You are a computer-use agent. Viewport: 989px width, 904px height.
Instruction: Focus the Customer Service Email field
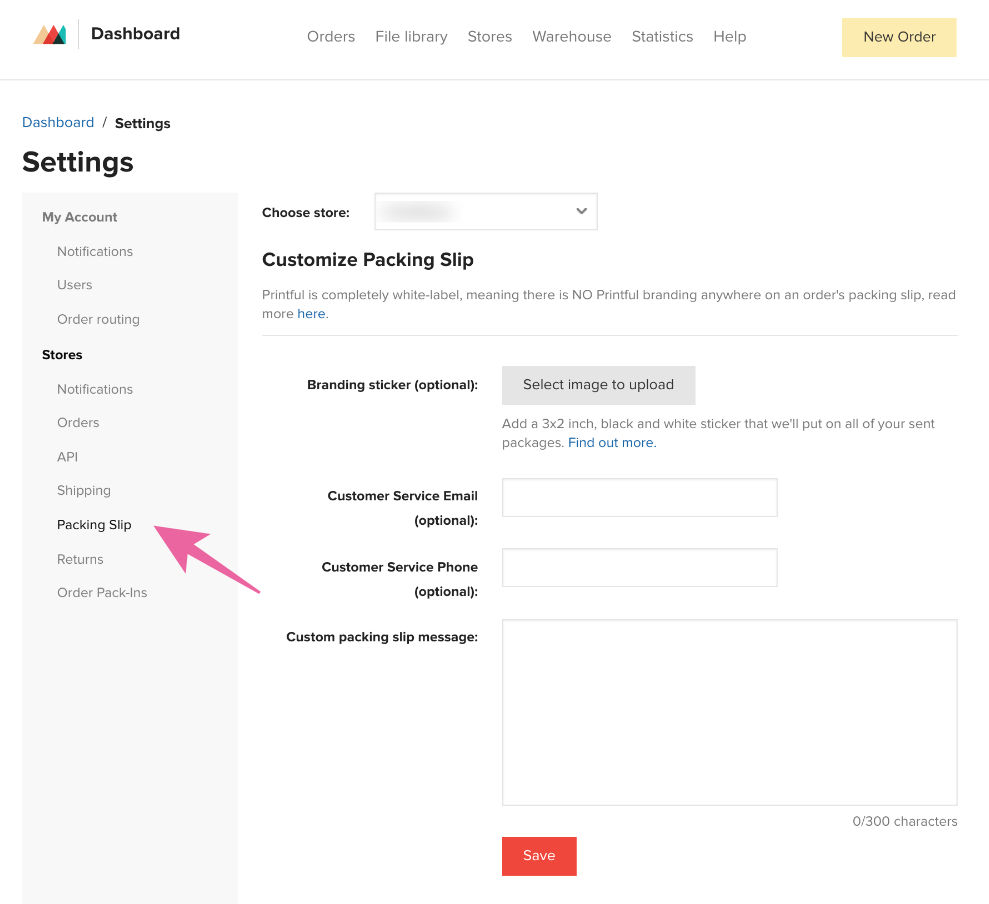point(639,498)
